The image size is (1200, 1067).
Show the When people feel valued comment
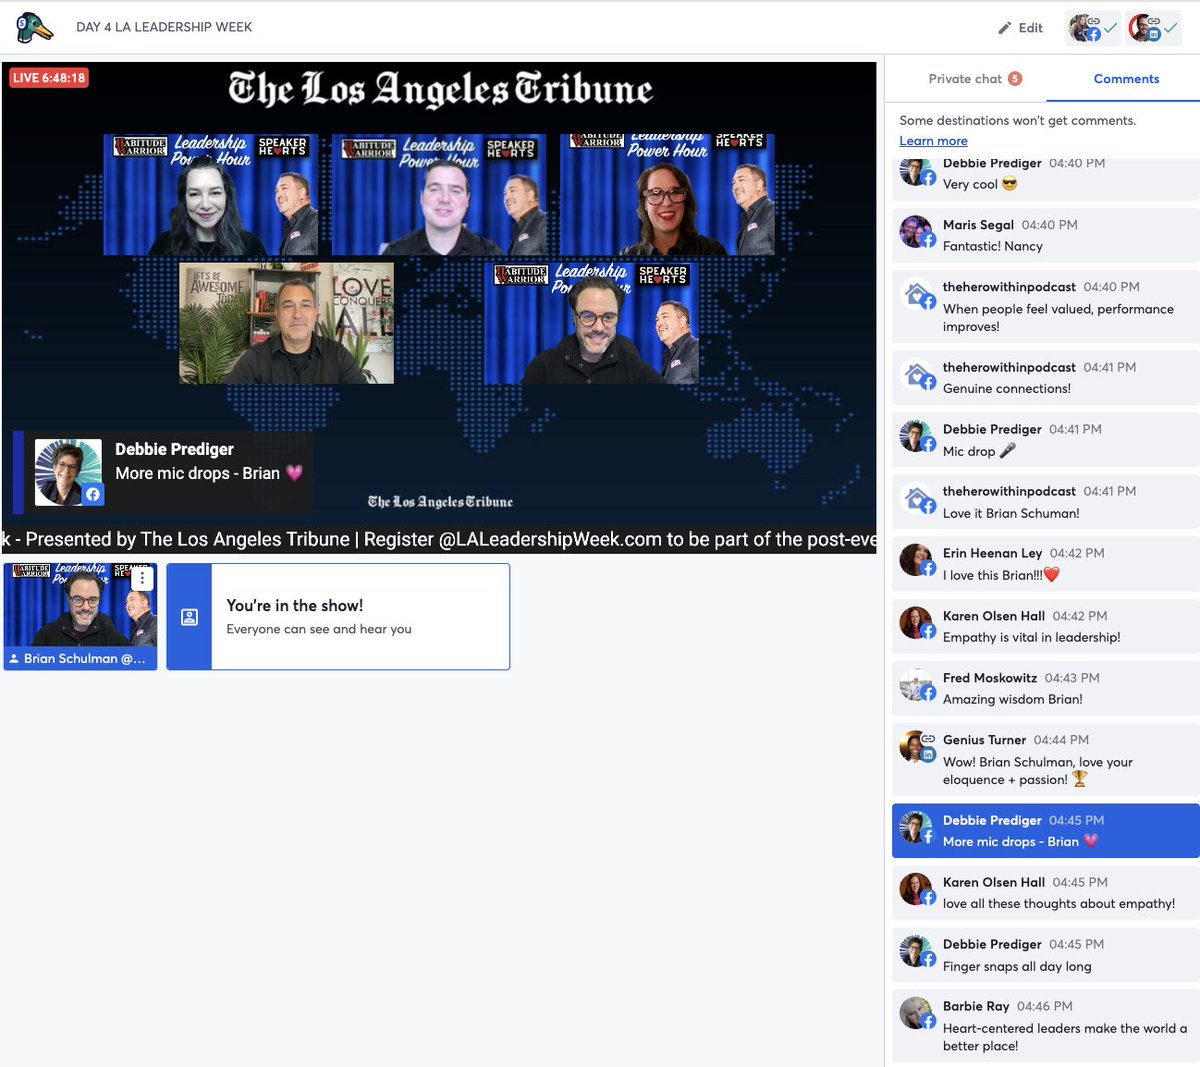pyautogui.click(x=1045, y=306)
